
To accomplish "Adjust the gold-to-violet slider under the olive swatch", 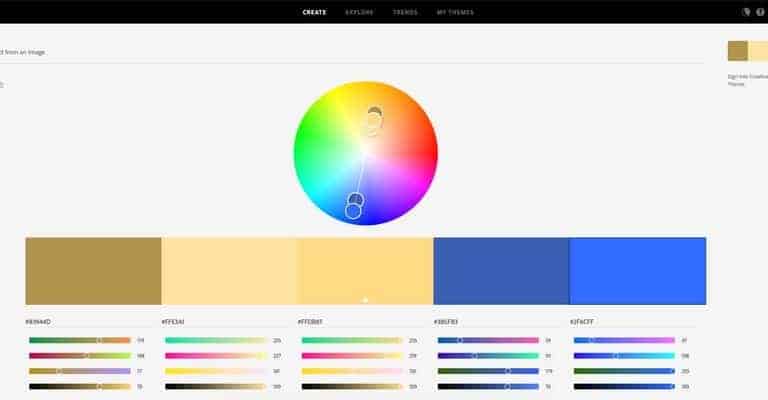I will click(80, 372).
